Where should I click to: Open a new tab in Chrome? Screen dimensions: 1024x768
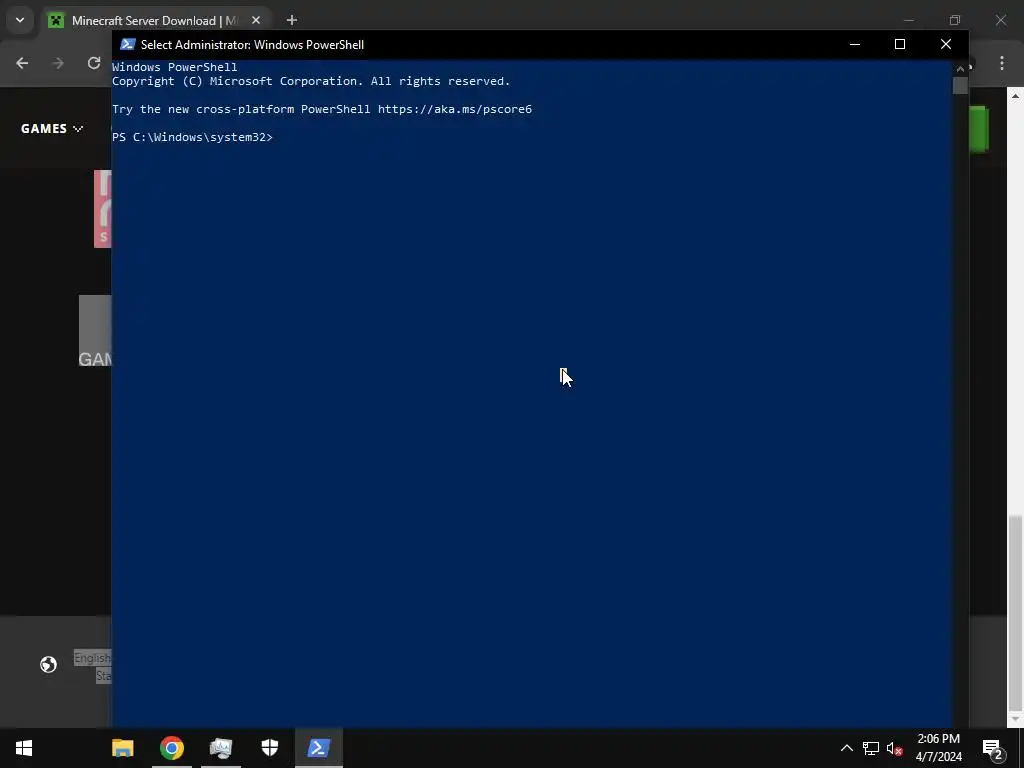point(292,20)
